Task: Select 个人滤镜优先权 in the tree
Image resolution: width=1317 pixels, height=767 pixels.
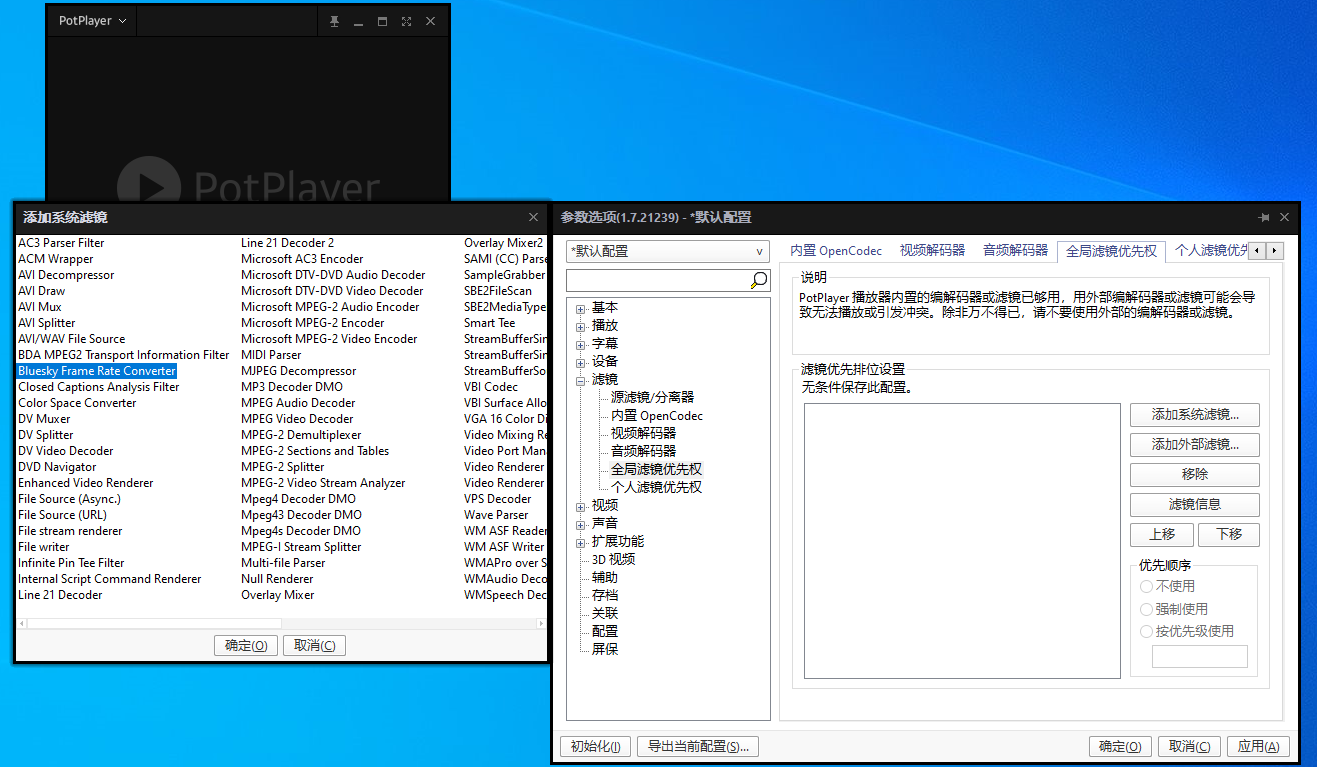Action: pyautogui.click(x=656, y=487)
